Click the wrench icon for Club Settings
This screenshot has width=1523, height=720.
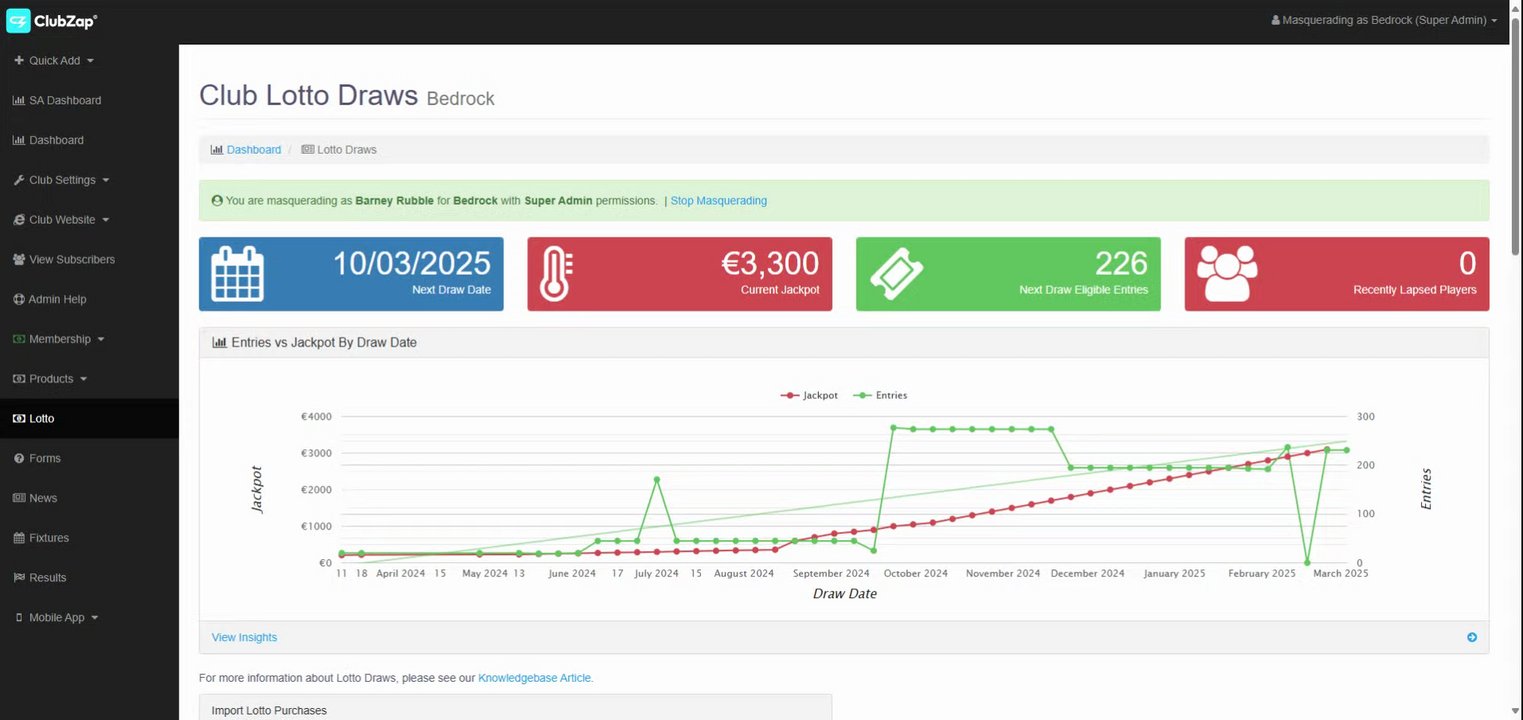click(x=19, y=180)
